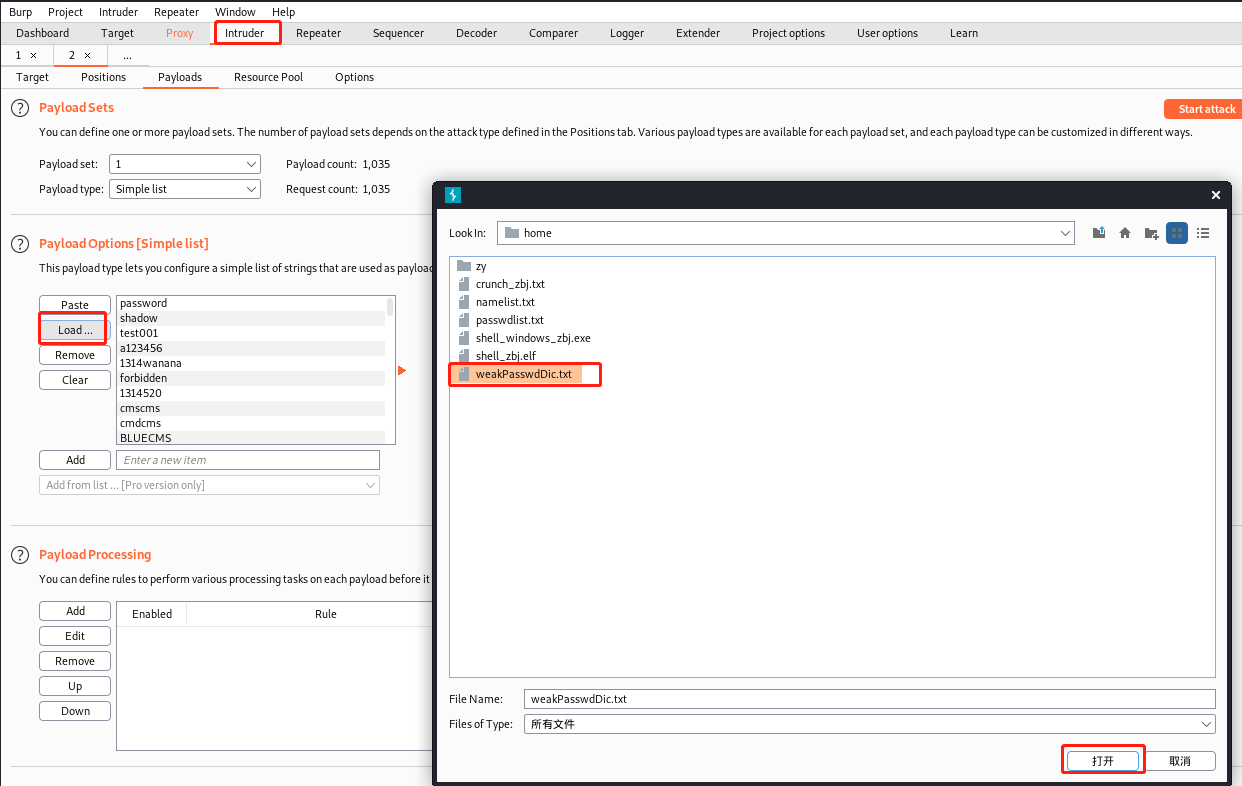Click Remove button in Payload Options
This screenshot has height=786, width=1242.
(75, 355)
